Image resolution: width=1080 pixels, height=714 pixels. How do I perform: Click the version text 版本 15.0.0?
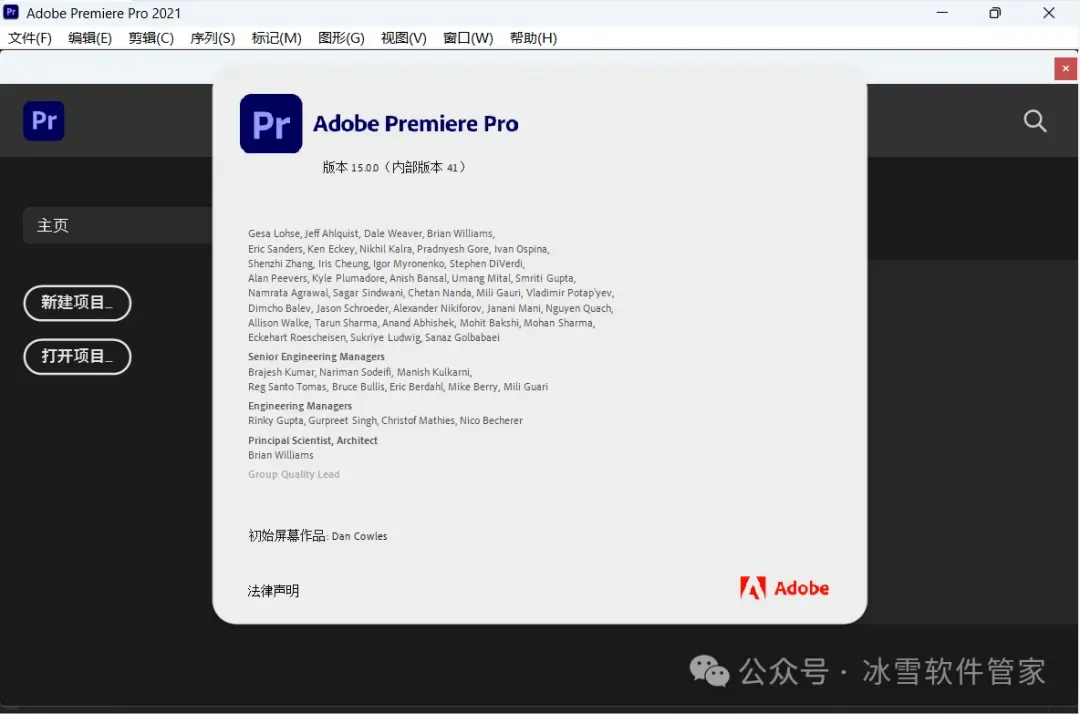[394, 167]
